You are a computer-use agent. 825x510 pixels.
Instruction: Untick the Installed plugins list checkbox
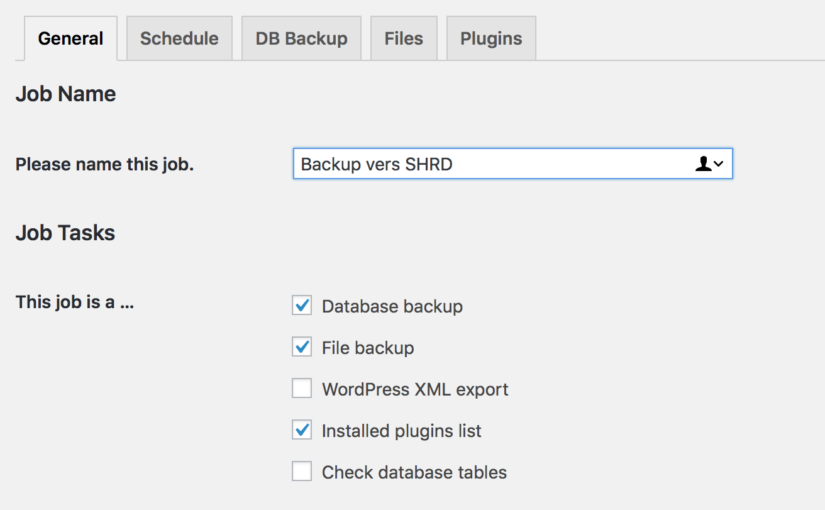[302, 430]
